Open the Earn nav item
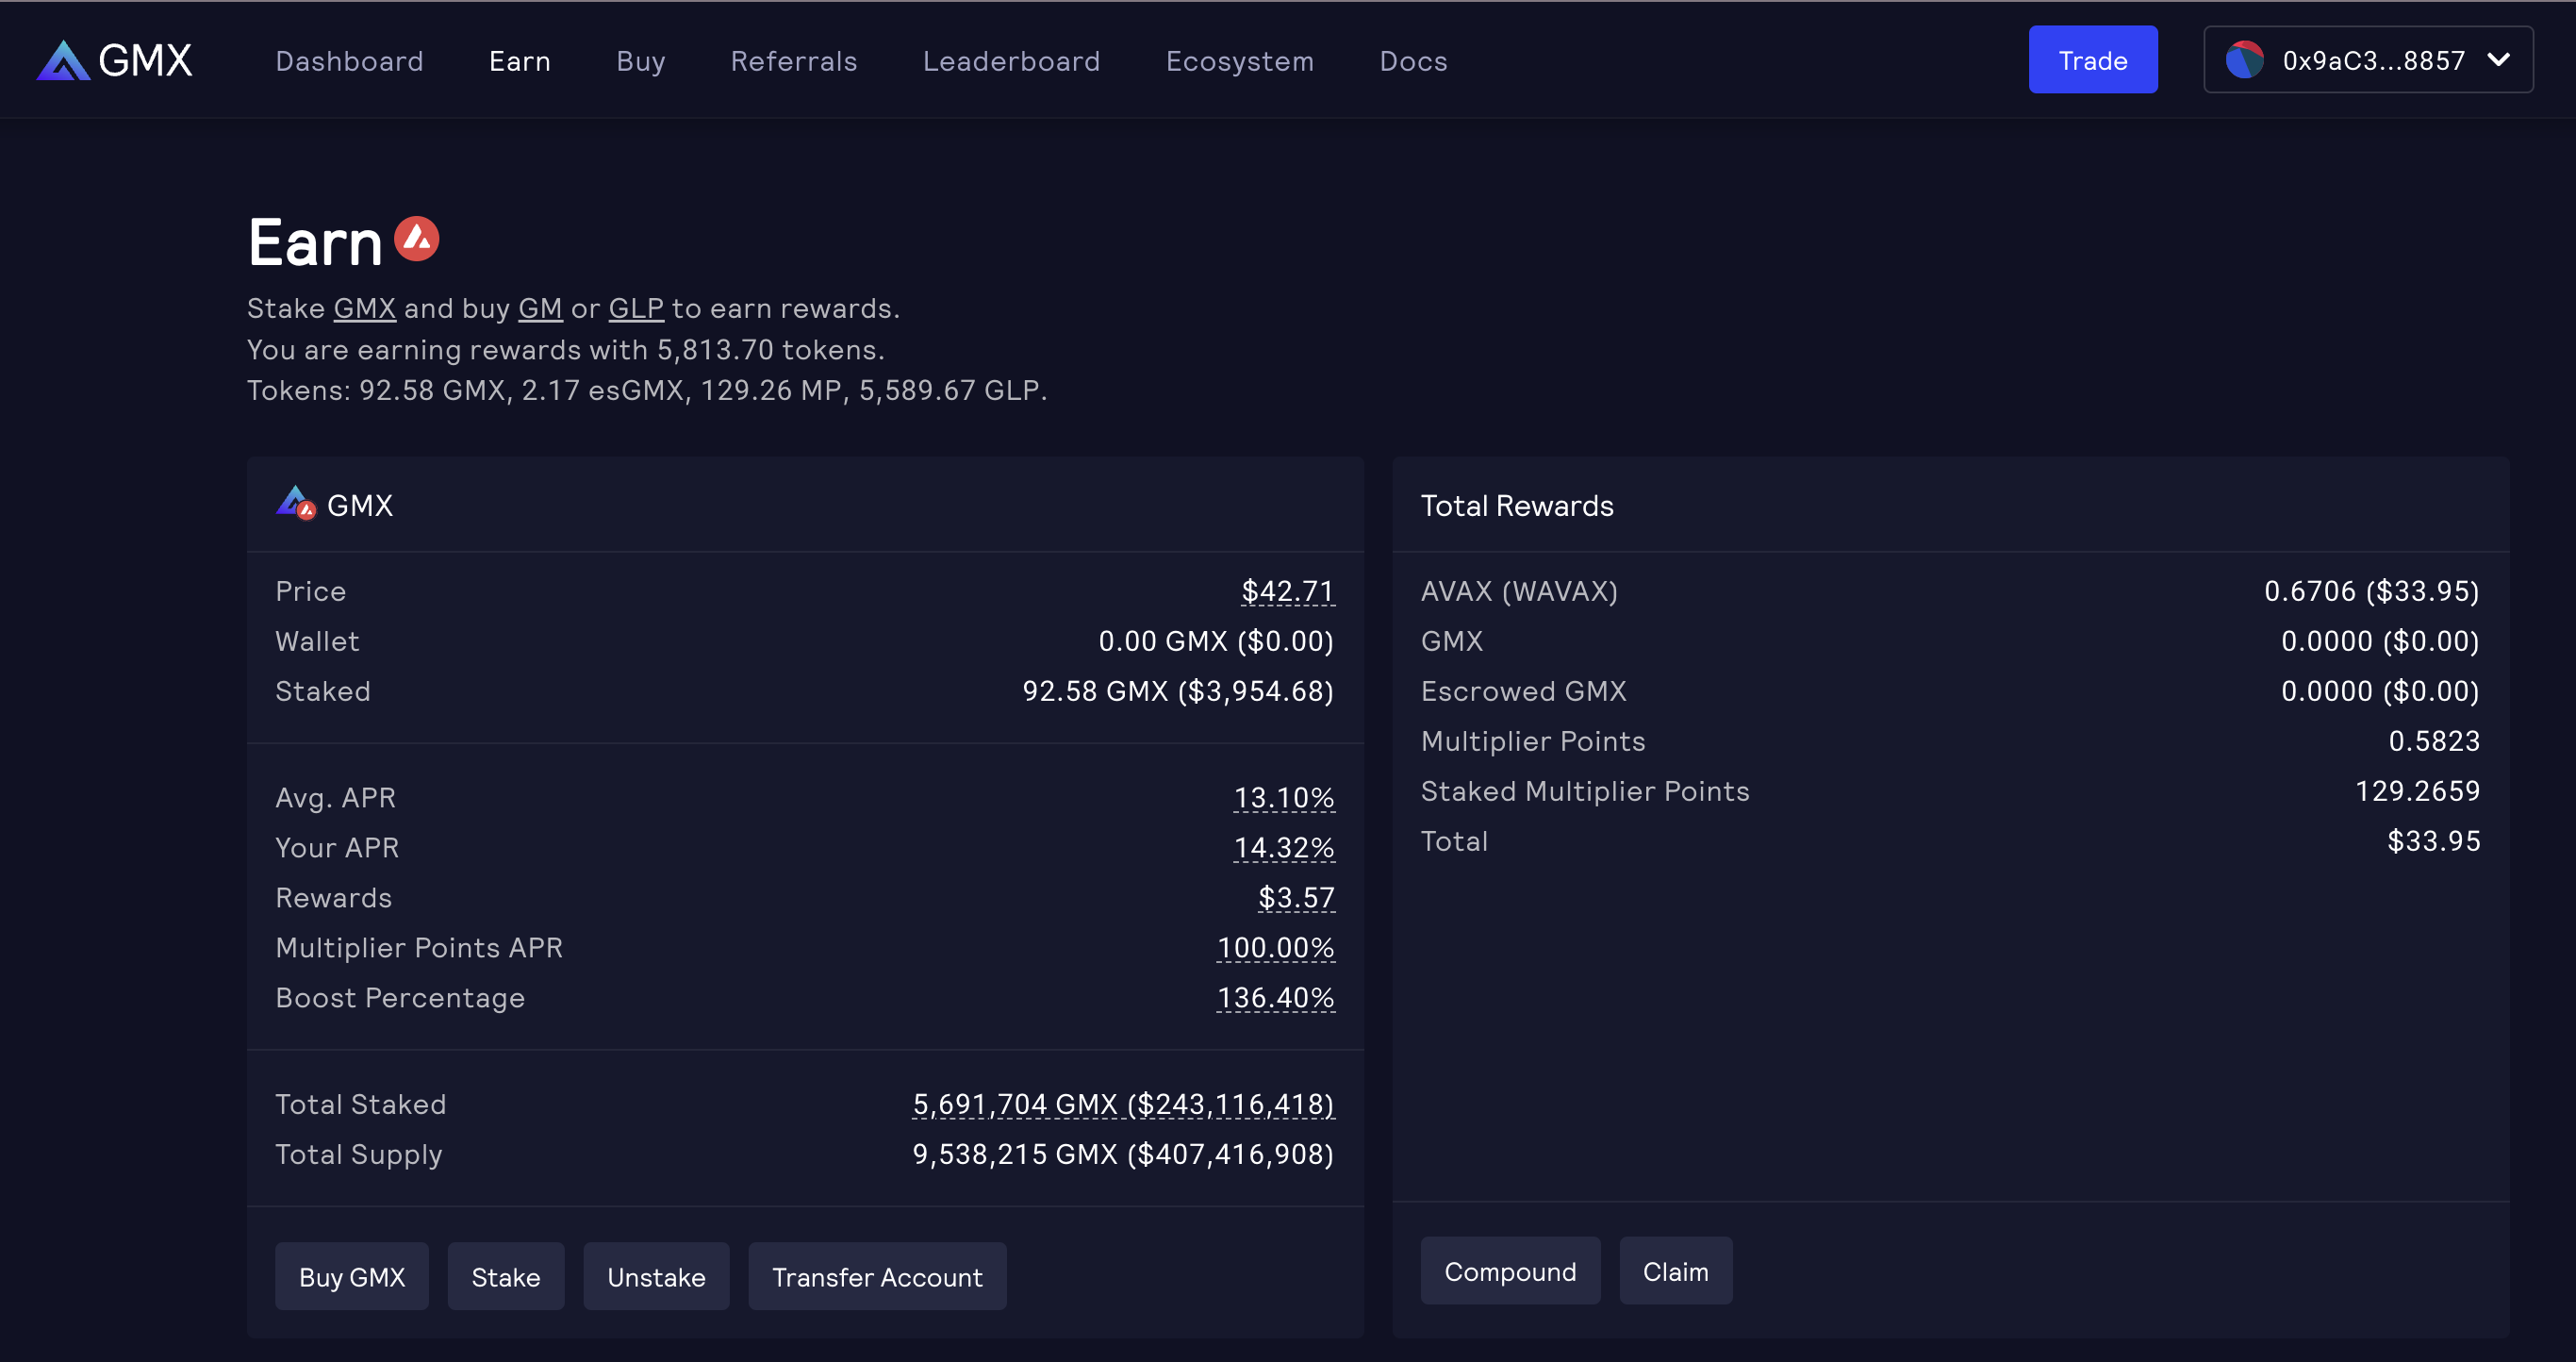The width and height of the screenshot is (2576, 1362). (520, 61)
